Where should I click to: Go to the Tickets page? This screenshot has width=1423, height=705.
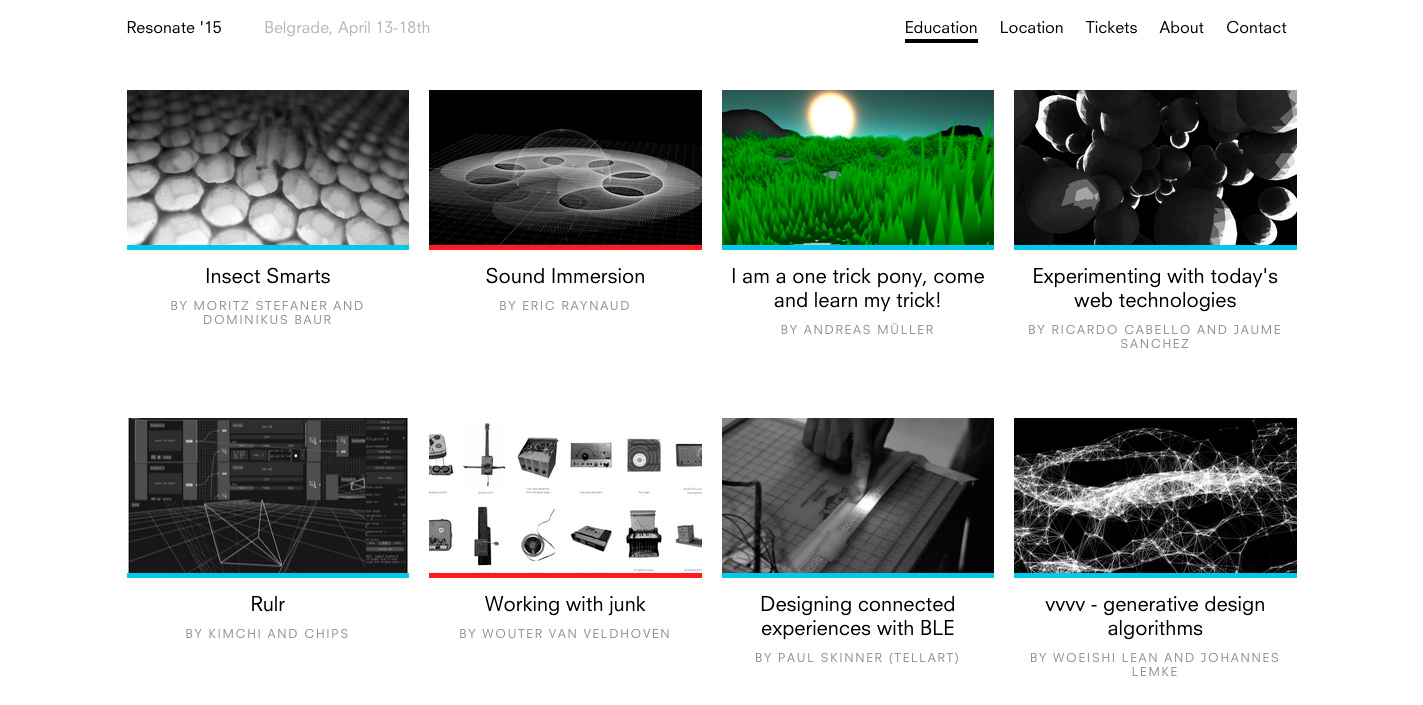coord(1111,28)
